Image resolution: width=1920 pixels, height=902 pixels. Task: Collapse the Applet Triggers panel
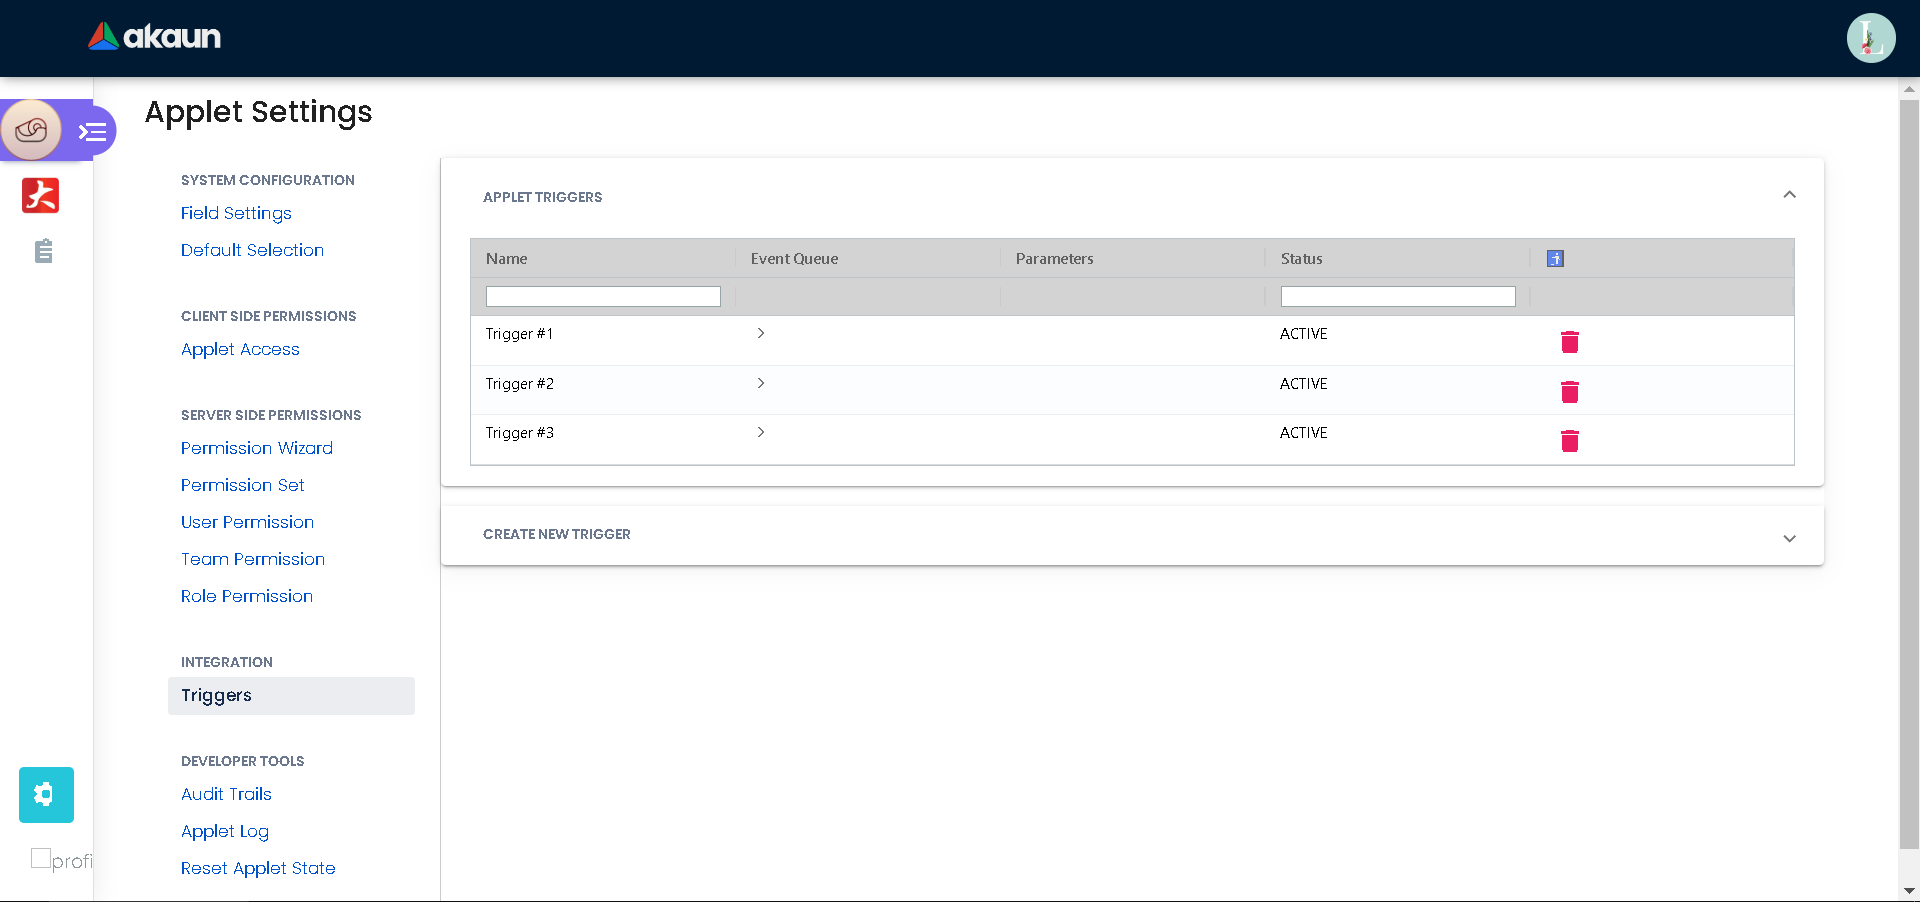tap(1789, 195)
